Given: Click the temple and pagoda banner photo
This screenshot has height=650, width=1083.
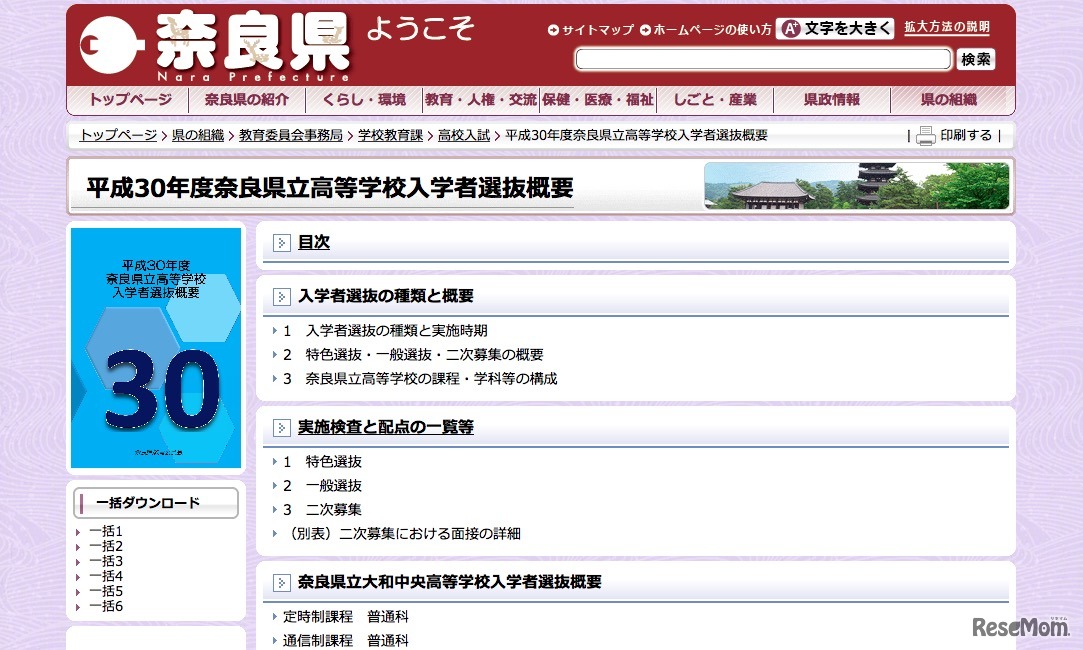Looking at the screenshot, I should click(x=856, y=186).
